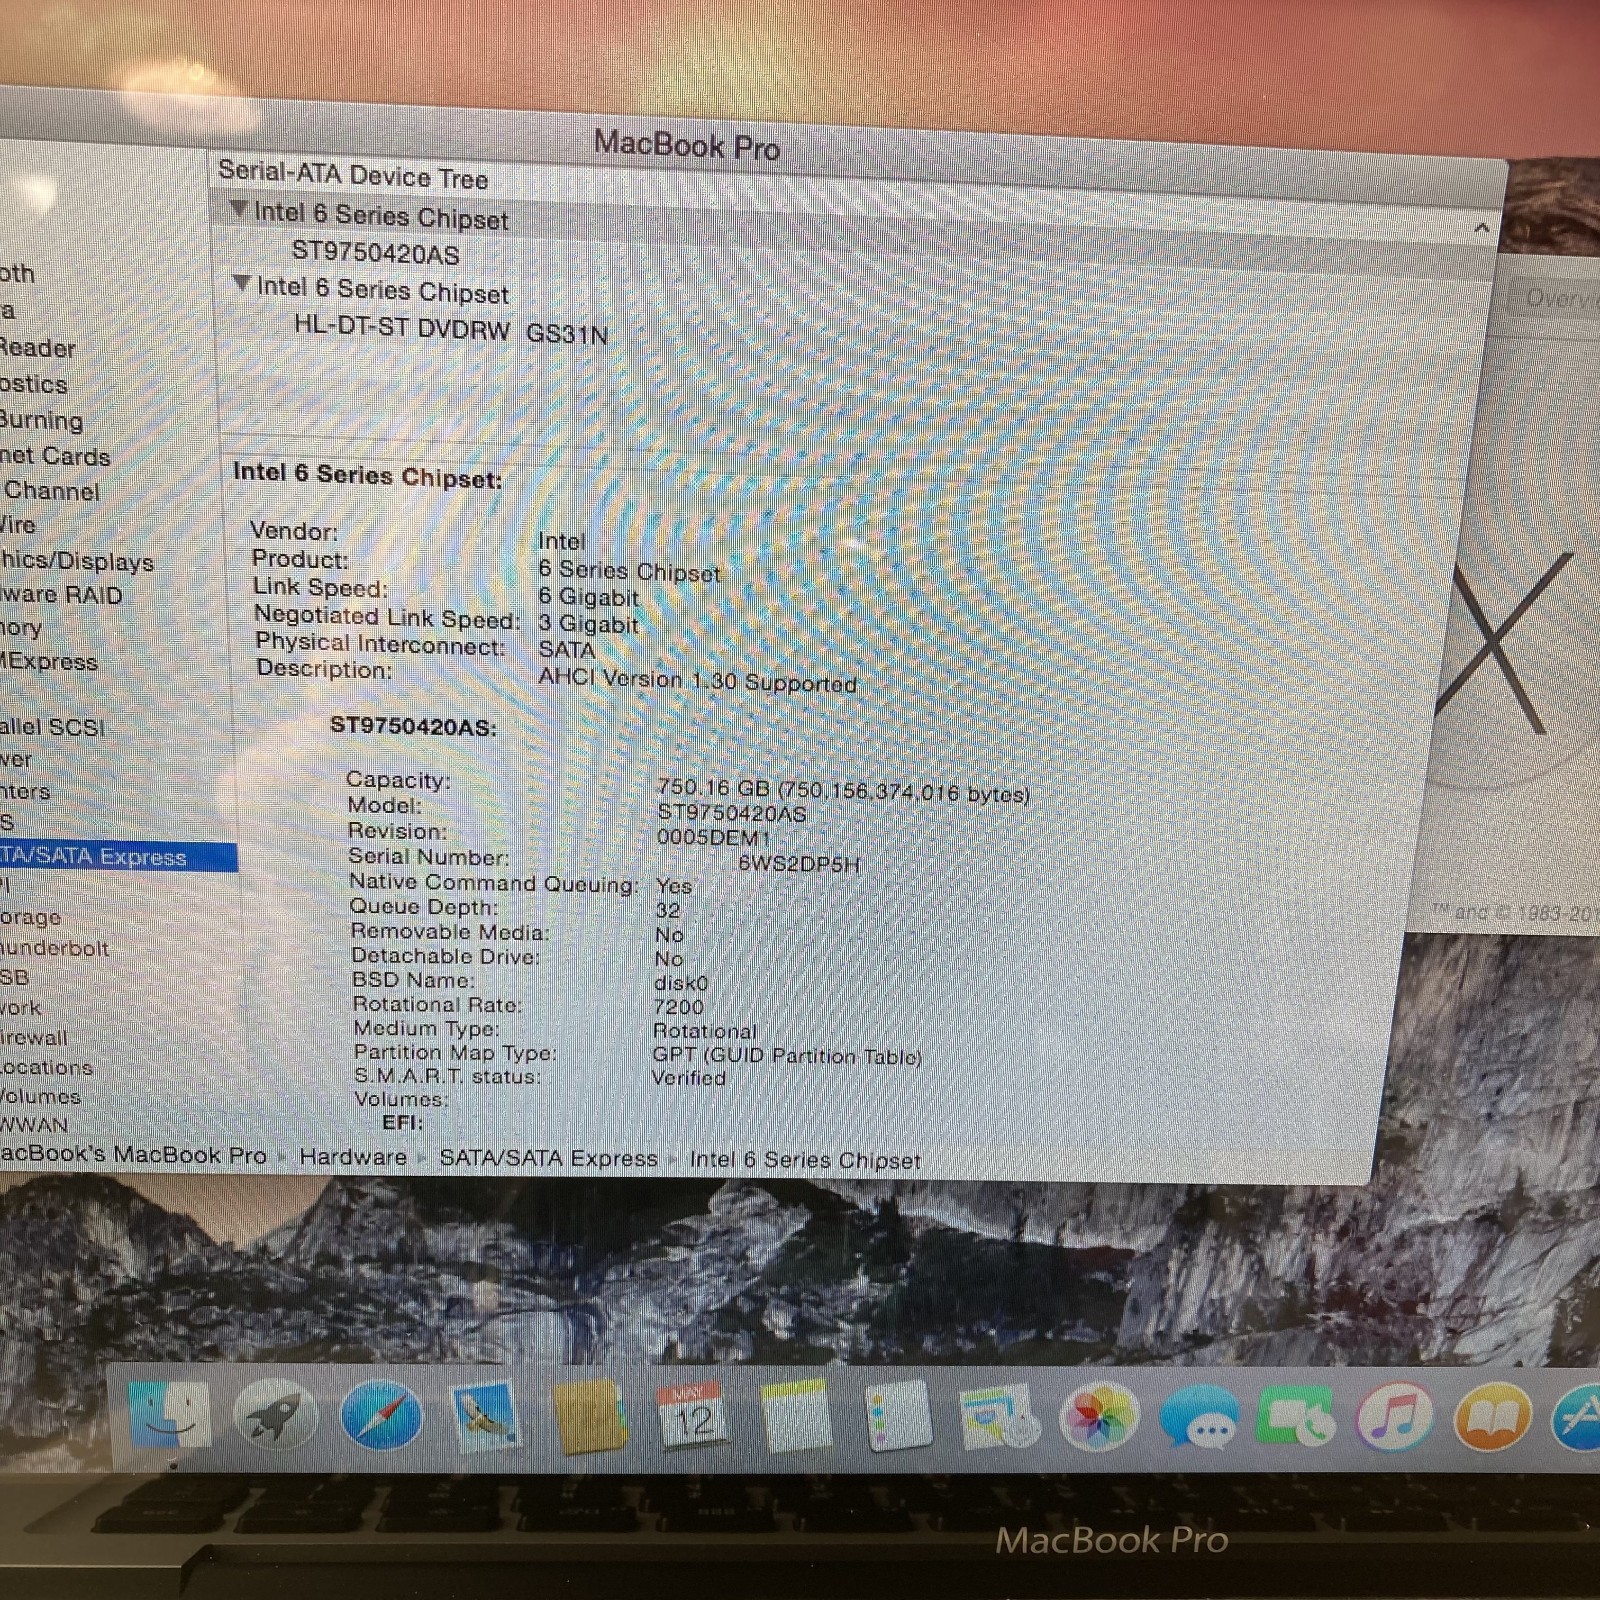Select Disc Burning item in sidebar
This screenshot has width=1600, height=1600.
tap(41, 420)
